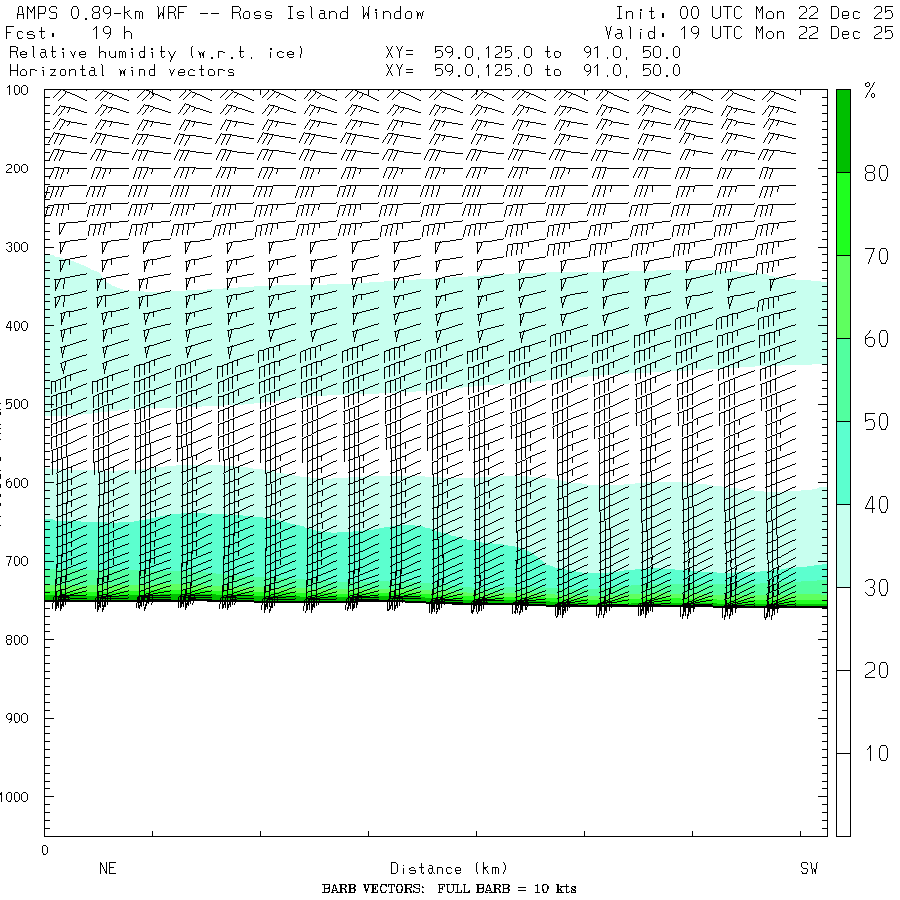Click the 50-60 colorbar segment
The width and height of the screenshot is (900, 900).
tap(843, 380)
